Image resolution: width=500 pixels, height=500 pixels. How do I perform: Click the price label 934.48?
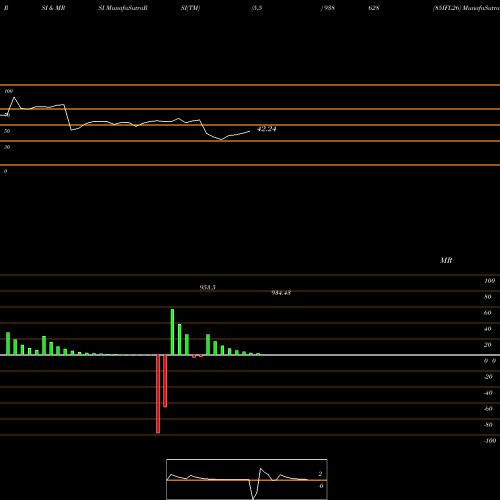click(x=281, y=293)
